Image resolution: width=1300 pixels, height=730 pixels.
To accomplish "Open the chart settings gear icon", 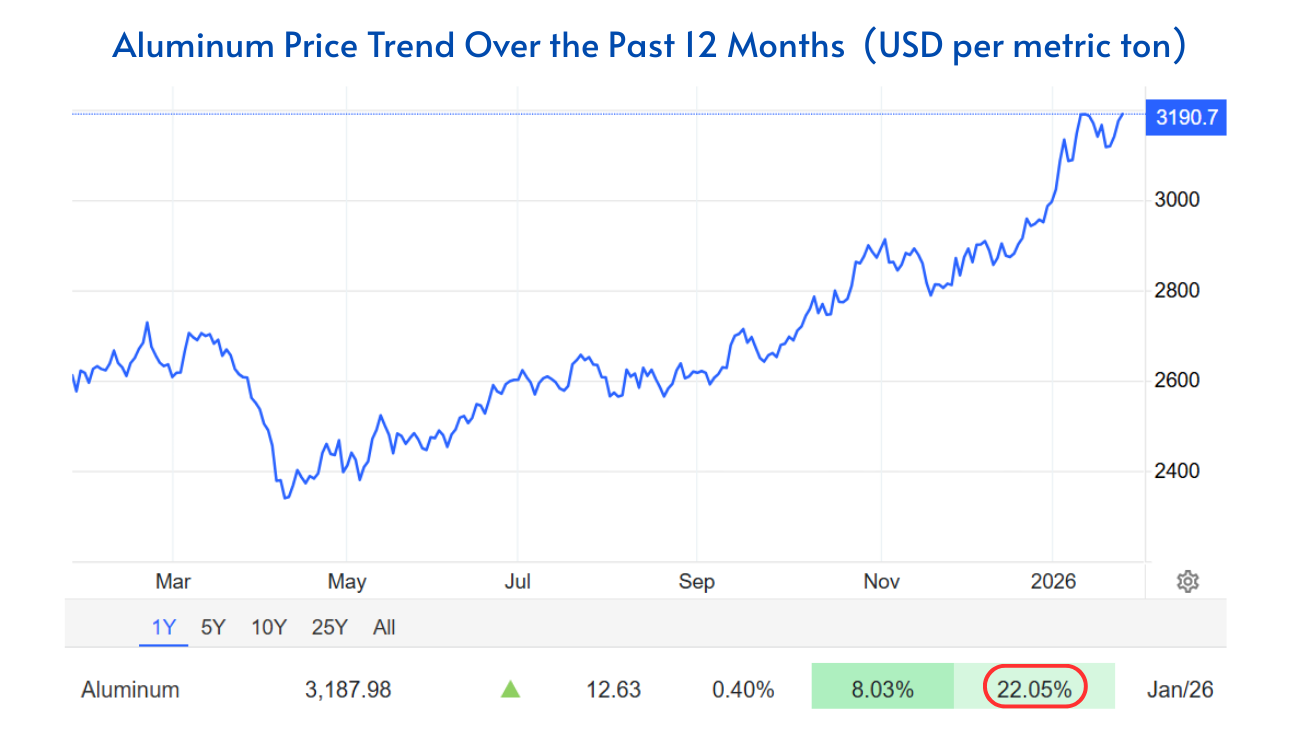I will (1187, 581).
